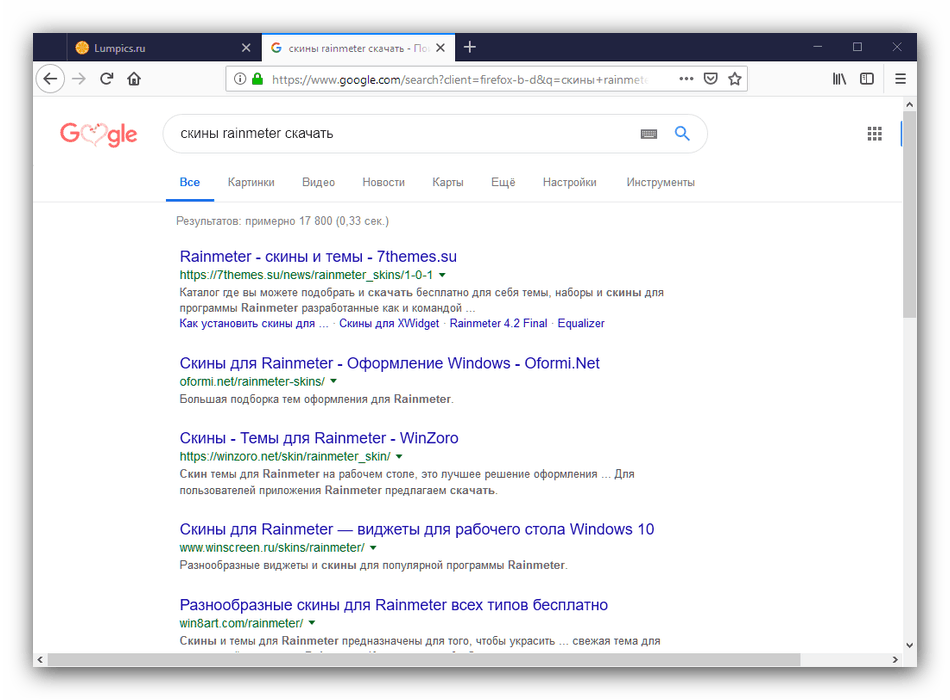Image resolution: width=950 pixels, height=700 pixels.
Task: Click the vertical scrollbar thumb
Action: coord(909,214)
